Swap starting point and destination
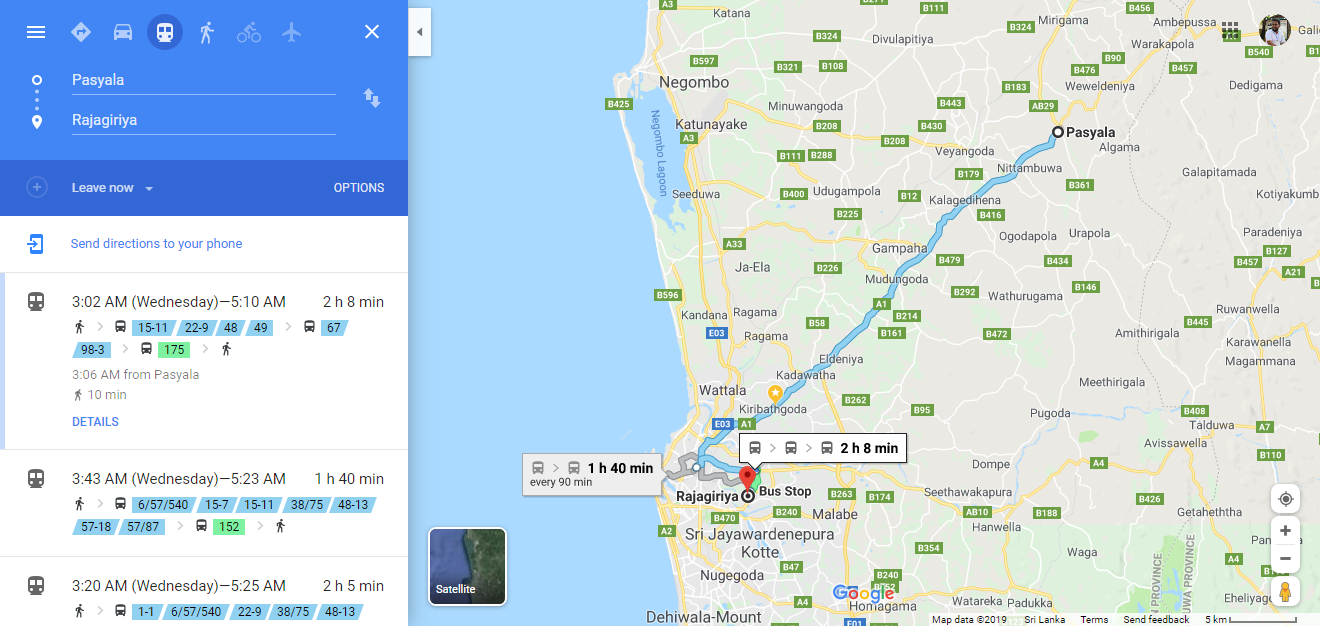1320x626 pixels. pyautogui.click(x=372, y=98)
